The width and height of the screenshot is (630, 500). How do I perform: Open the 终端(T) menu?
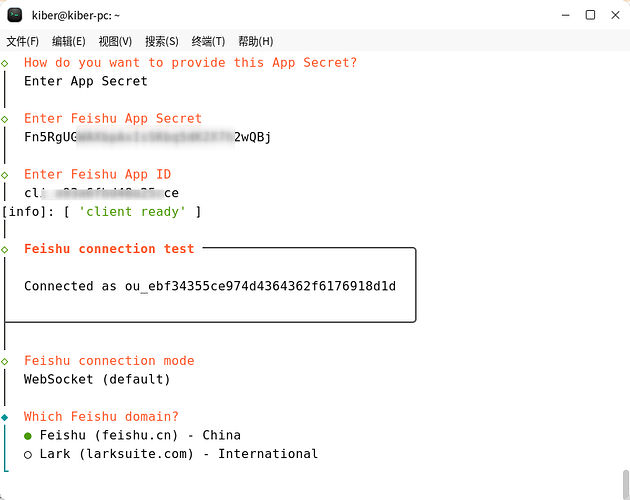pyautogui.click(x=207, y=41)
